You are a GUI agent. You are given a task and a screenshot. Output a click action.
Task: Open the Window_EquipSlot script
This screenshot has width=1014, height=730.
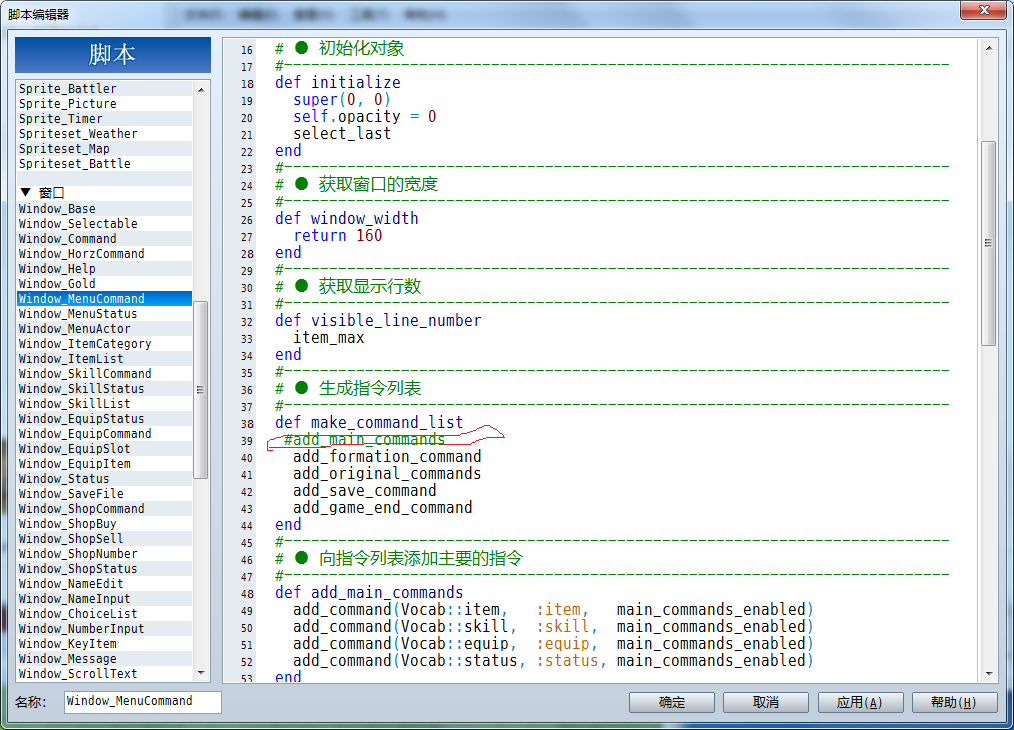104,448
